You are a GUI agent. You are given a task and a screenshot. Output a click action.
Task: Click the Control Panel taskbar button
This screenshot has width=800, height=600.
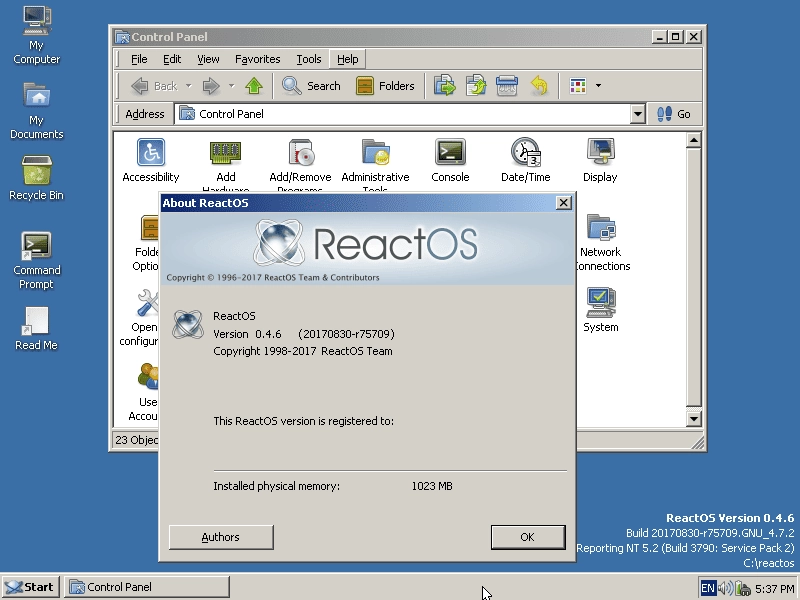point(146,587)
